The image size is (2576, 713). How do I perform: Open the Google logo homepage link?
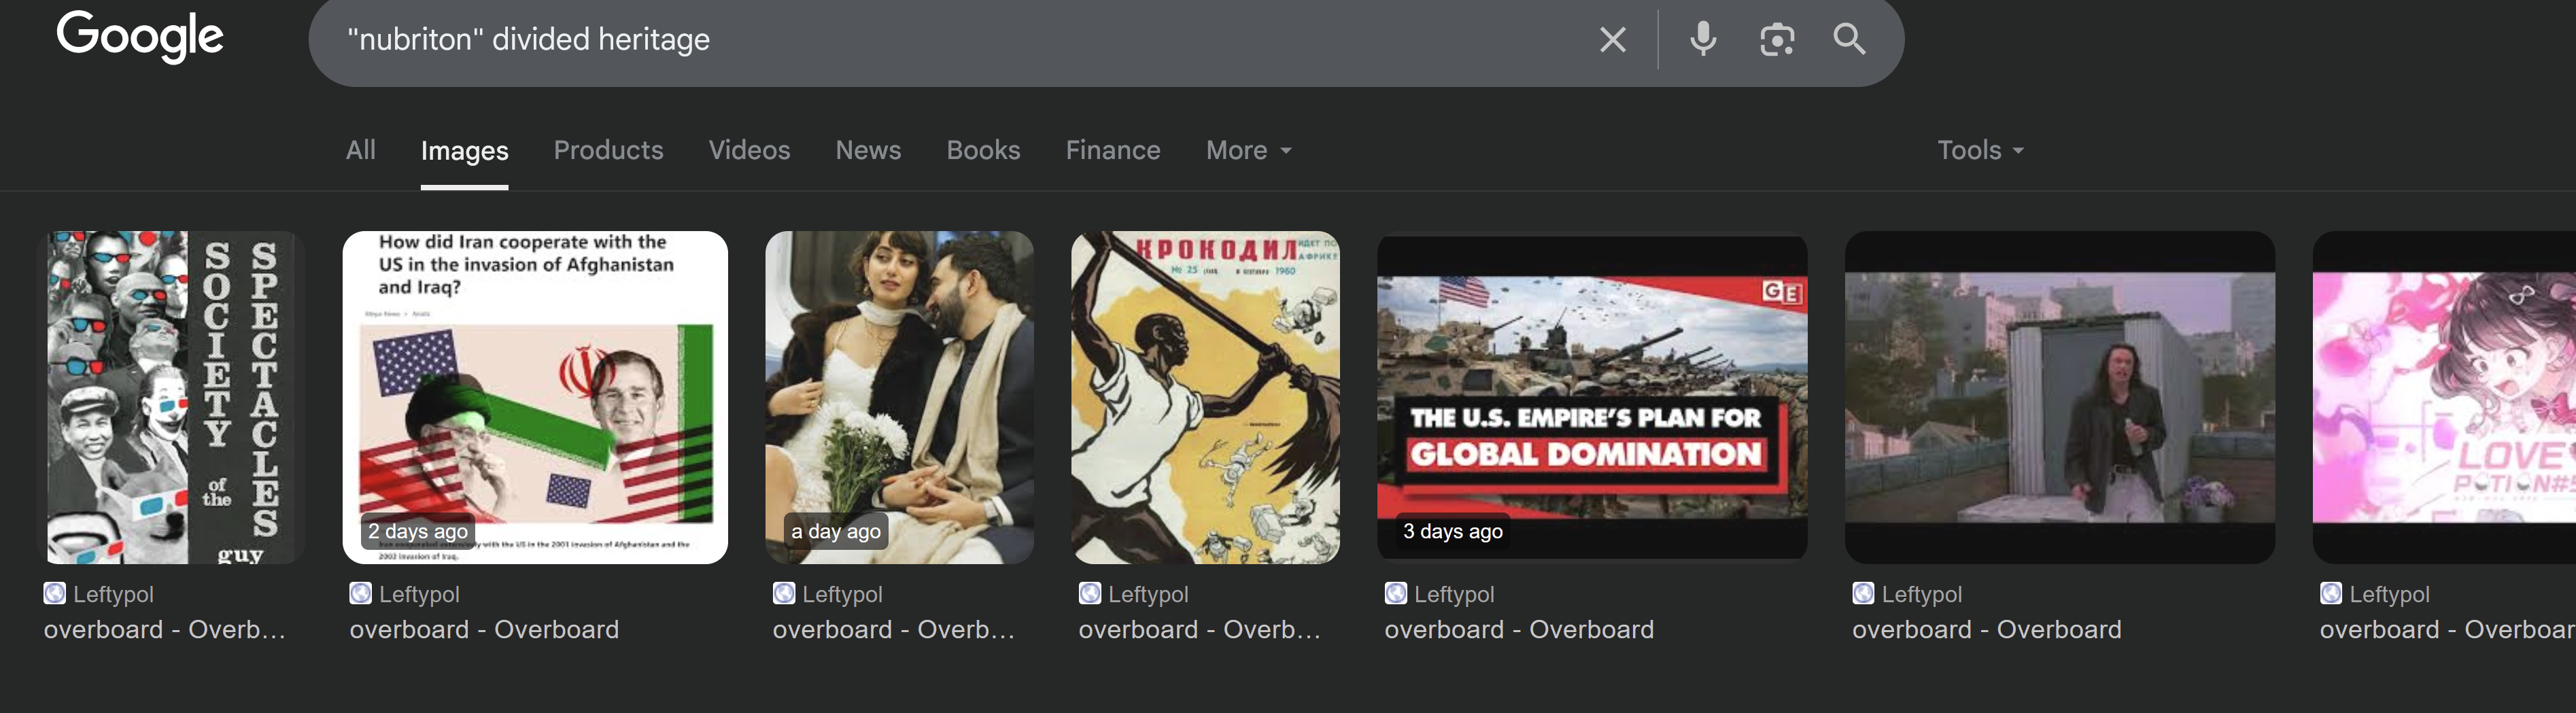click(x=140, y=37)
